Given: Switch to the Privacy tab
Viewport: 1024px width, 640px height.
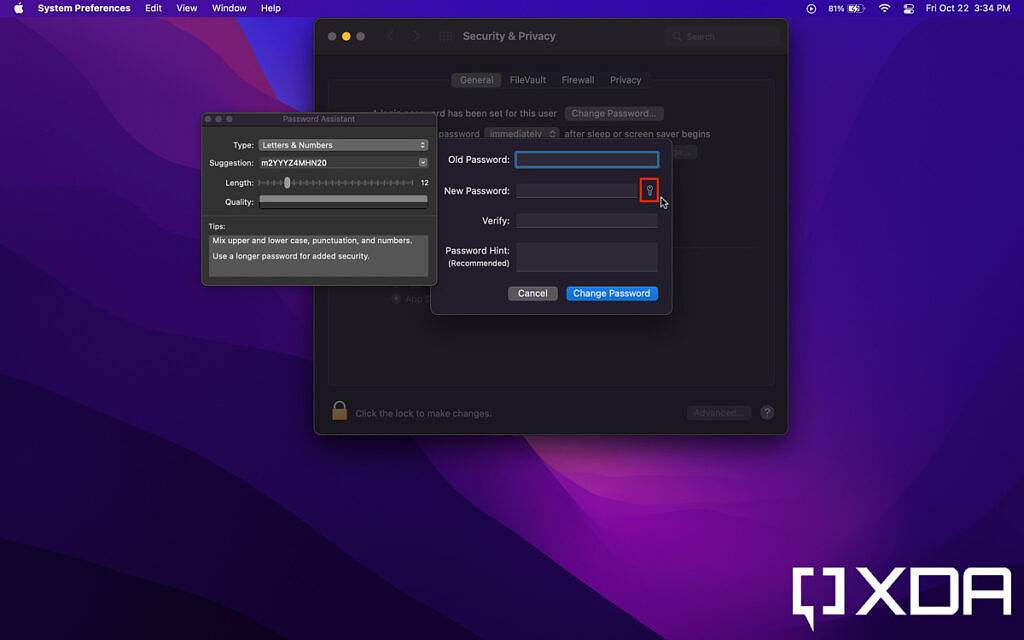Looking at the screenshot, I should 626,80.
